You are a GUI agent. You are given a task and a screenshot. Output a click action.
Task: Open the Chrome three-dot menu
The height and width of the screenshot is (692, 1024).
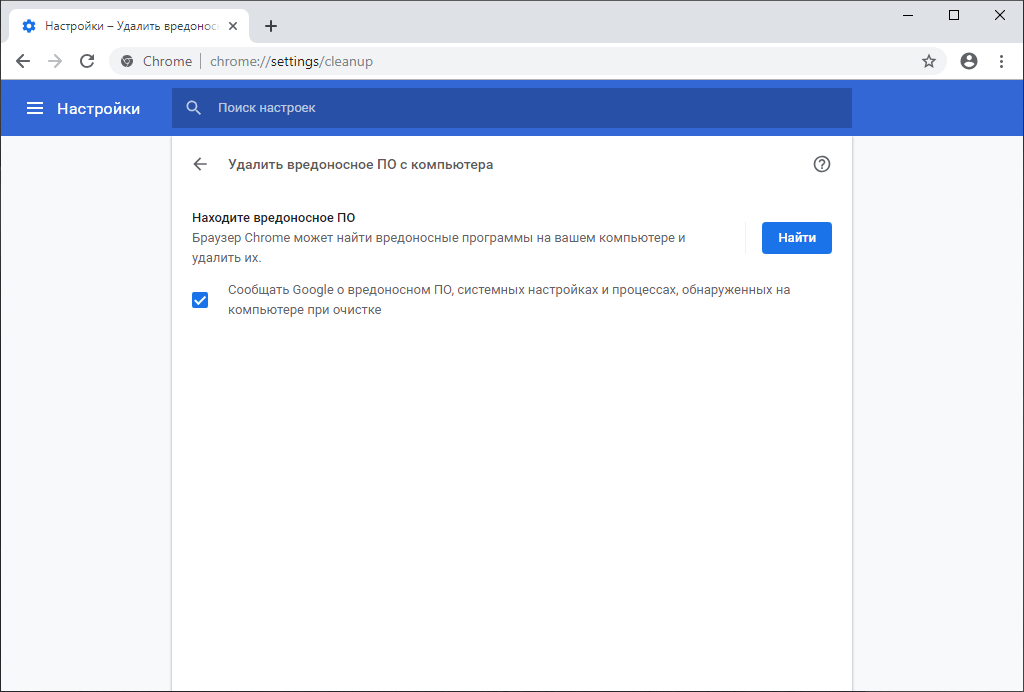(x=1001, y=61)
